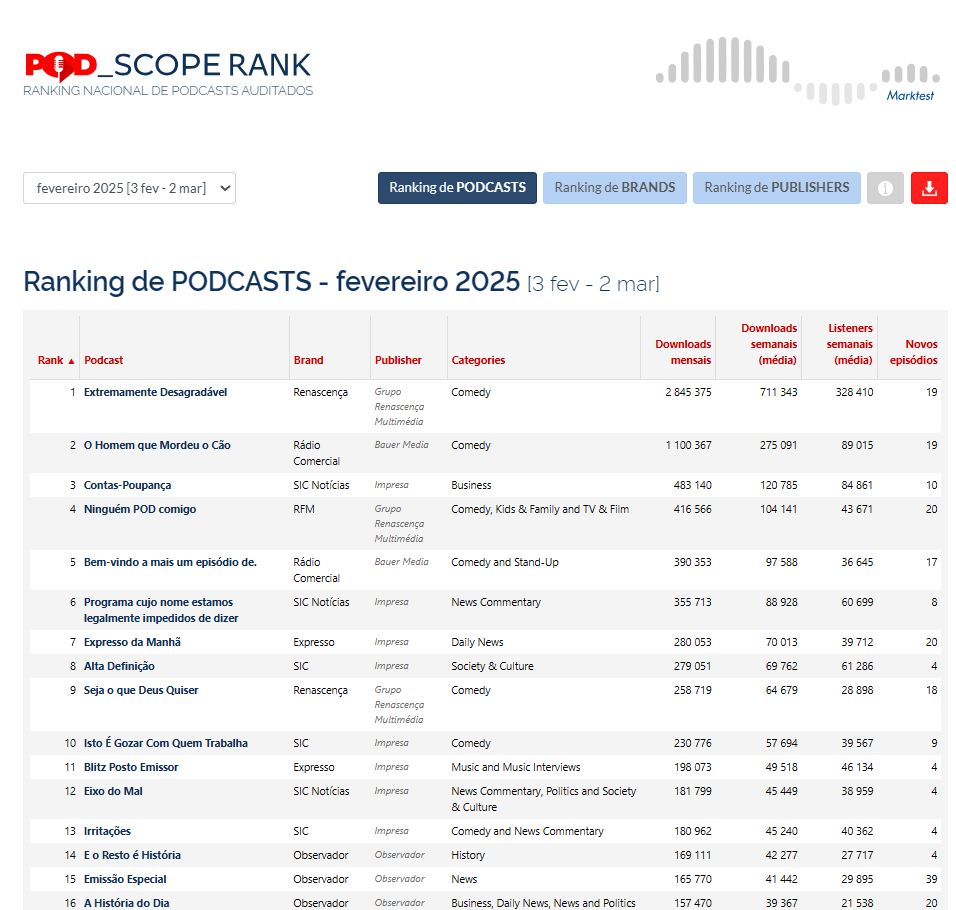Click the Rank column sort arrow
The height and width of the screenshot is (910, 956).
coord(71,361)
